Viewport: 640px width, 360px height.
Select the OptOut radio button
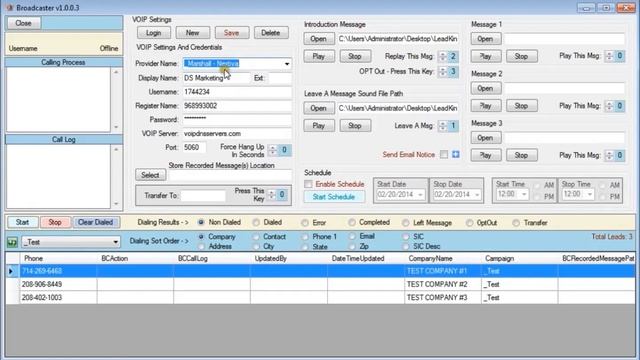click(x=469, y=223)
